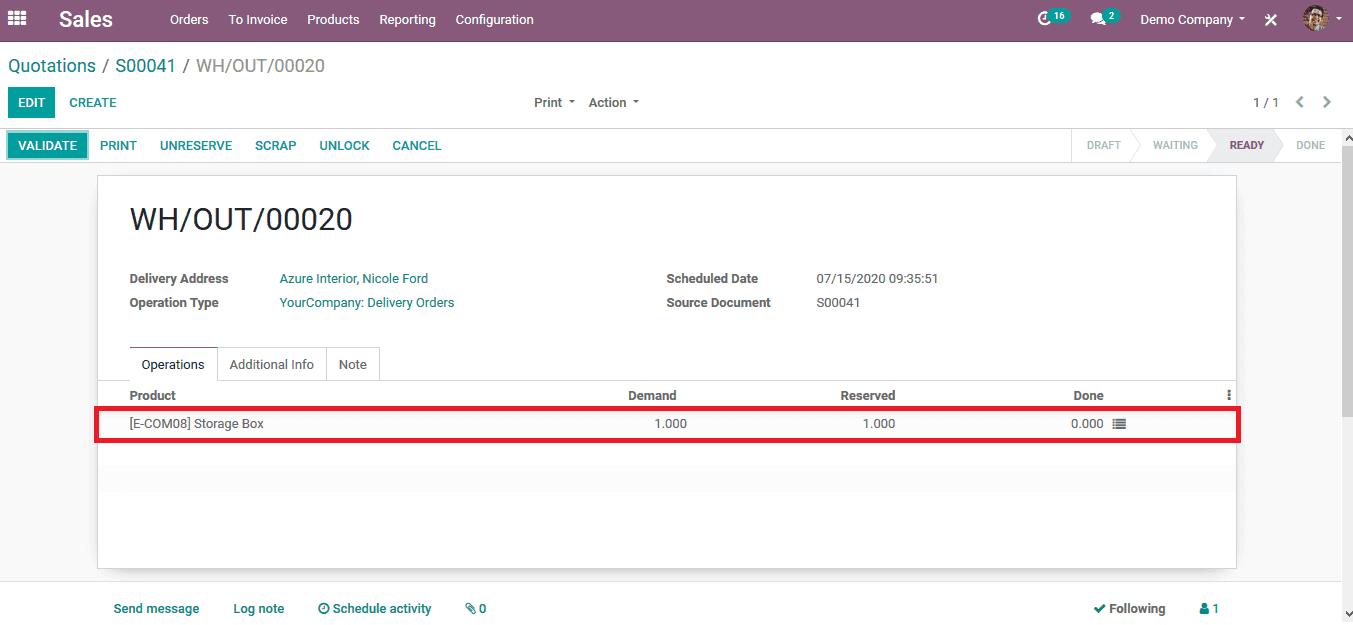Open detailed operations list icon for Storage Box

(1119, 424)
